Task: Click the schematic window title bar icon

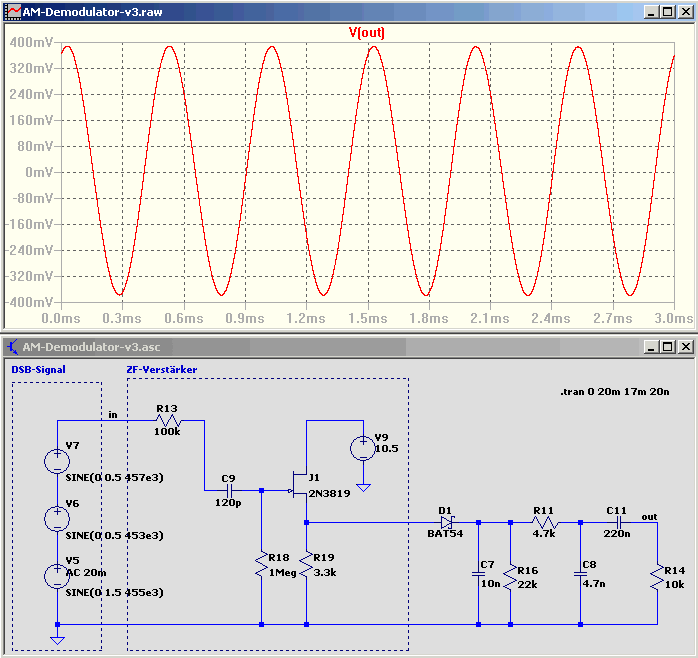Action: click(13, 347)
